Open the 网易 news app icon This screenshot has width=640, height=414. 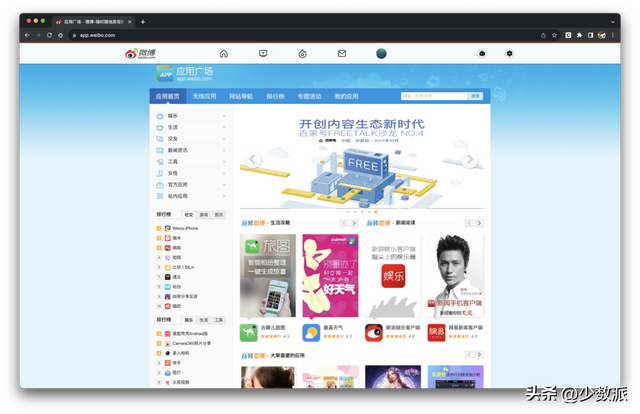436,332
